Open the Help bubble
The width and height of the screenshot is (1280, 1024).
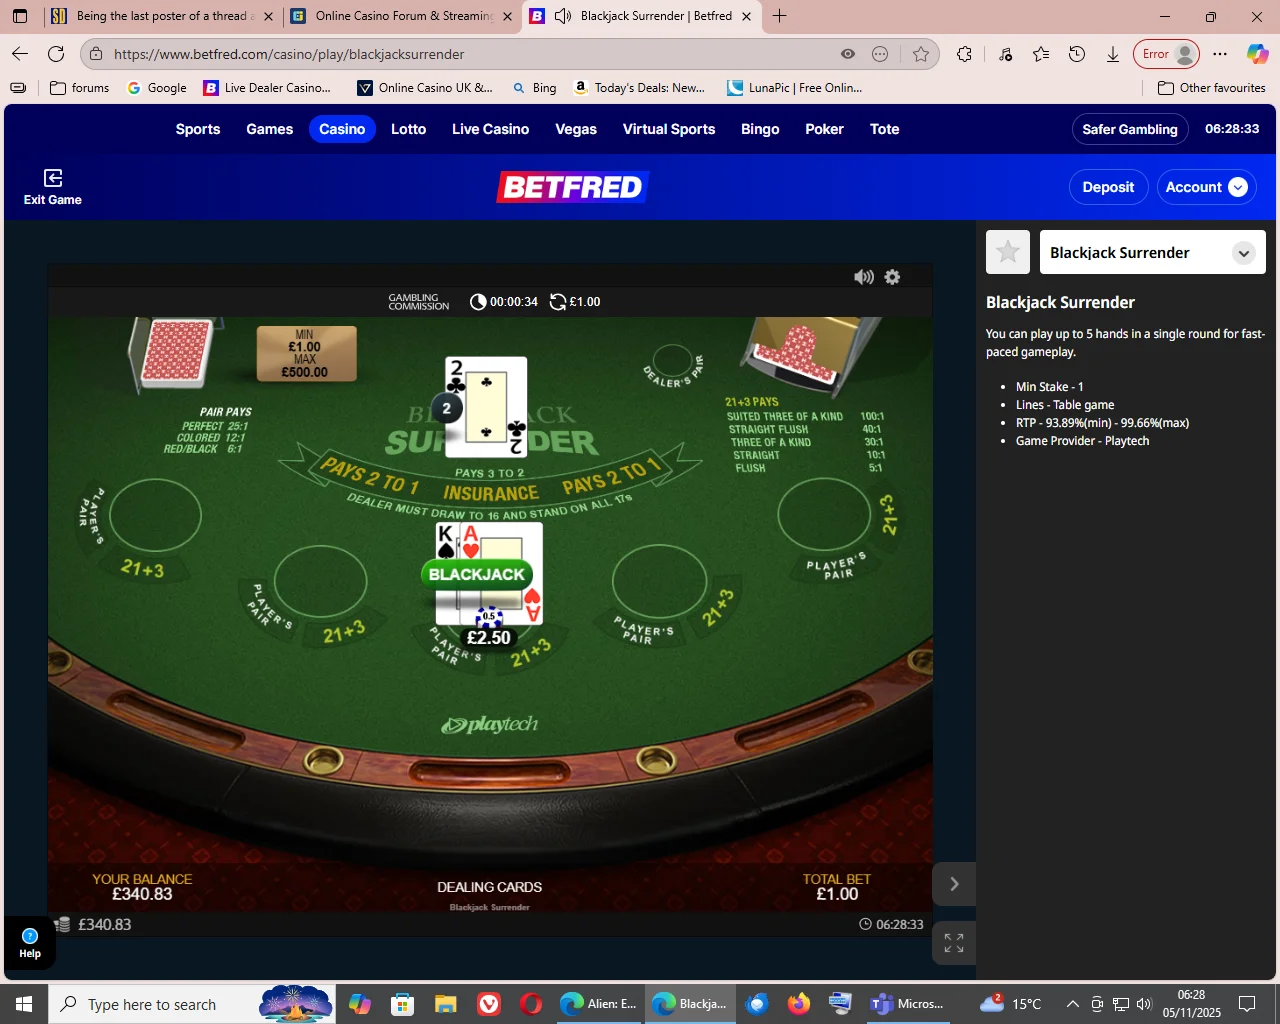tap(30, 943)
